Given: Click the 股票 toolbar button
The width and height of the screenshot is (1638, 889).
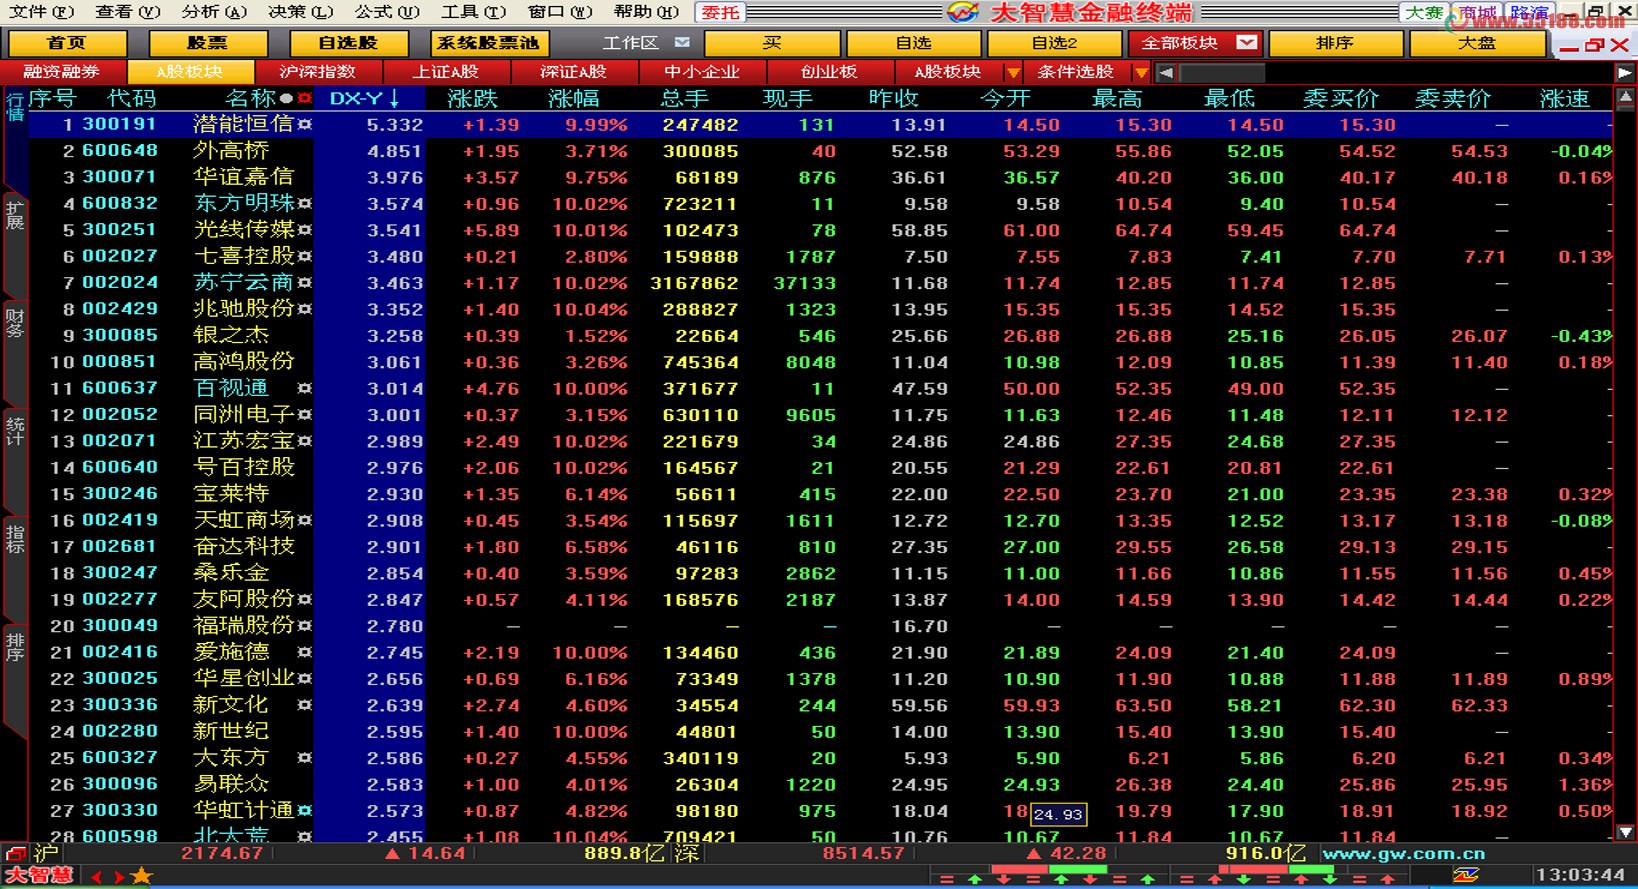Looking at the screenshot, I should click(208, 43).
